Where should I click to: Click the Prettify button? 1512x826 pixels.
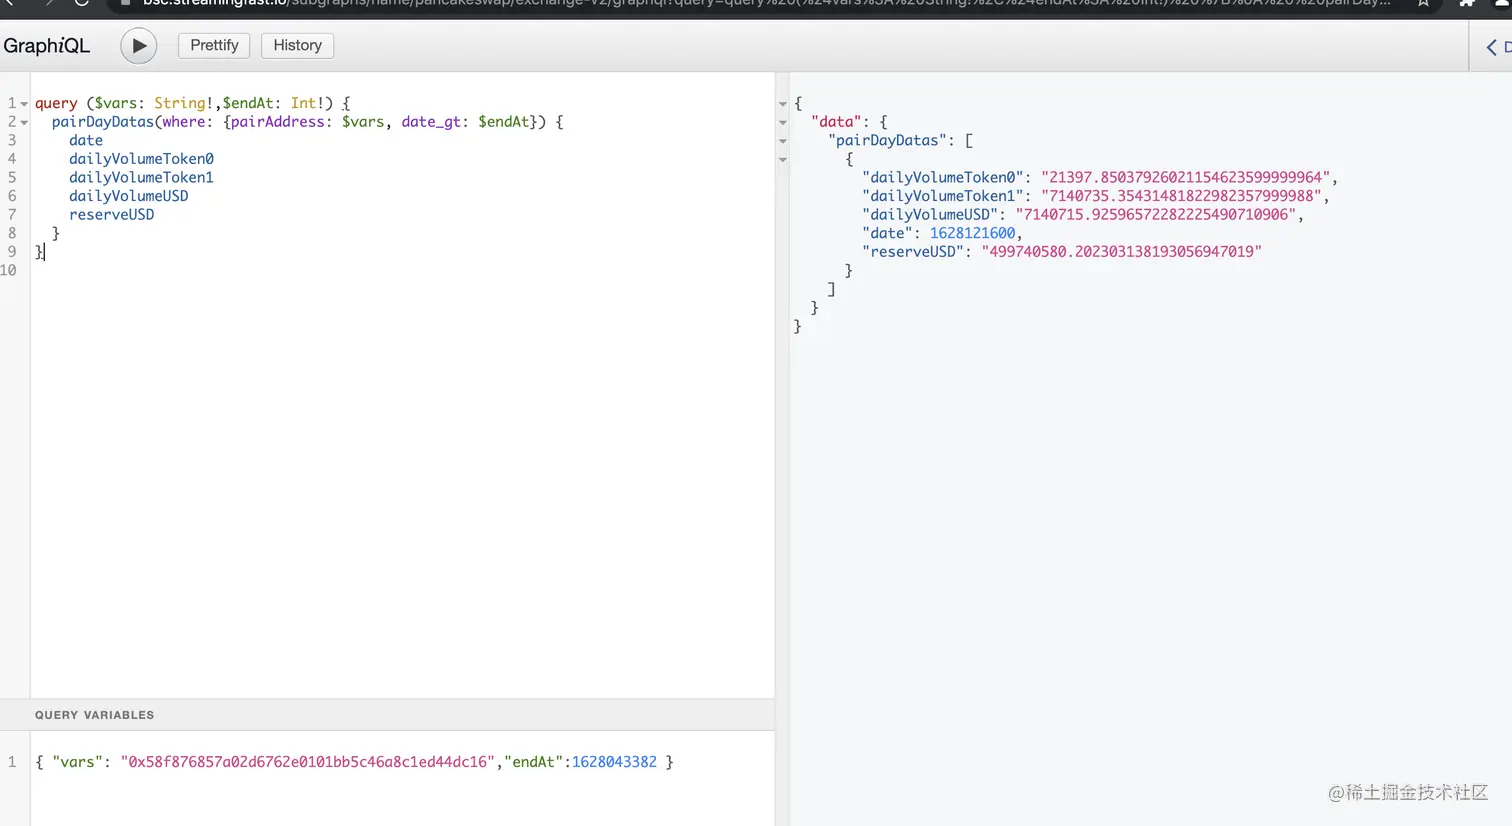click(x=214, y=45)
